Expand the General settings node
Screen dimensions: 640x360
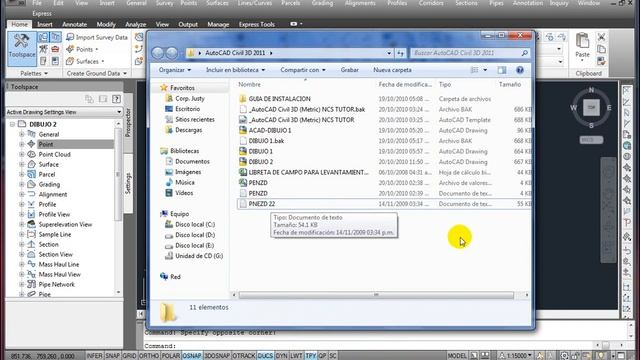pyautogui.click(x=22, y=134)
